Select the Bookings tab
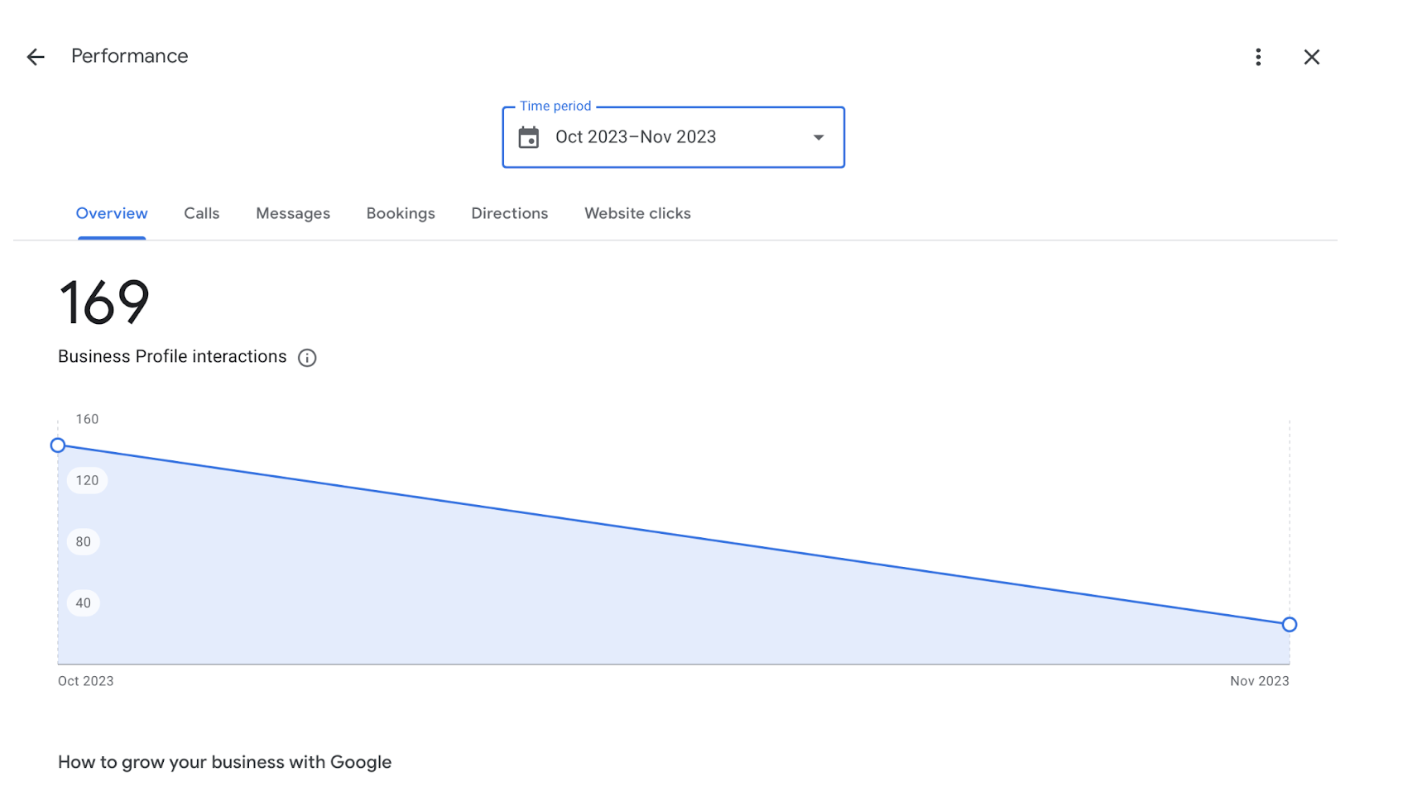Viewport: 1404px width, 796px height. click(x=401, y=213)
